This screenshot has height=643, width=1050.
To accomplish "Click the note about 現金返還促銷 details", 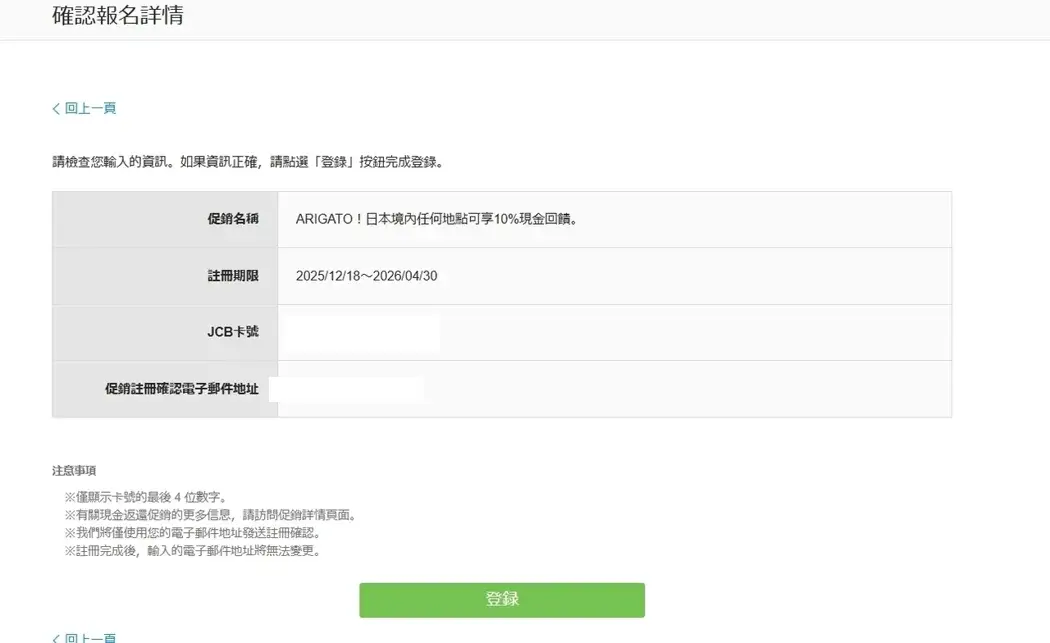I will pyautogui.click(x=210, y=515).
